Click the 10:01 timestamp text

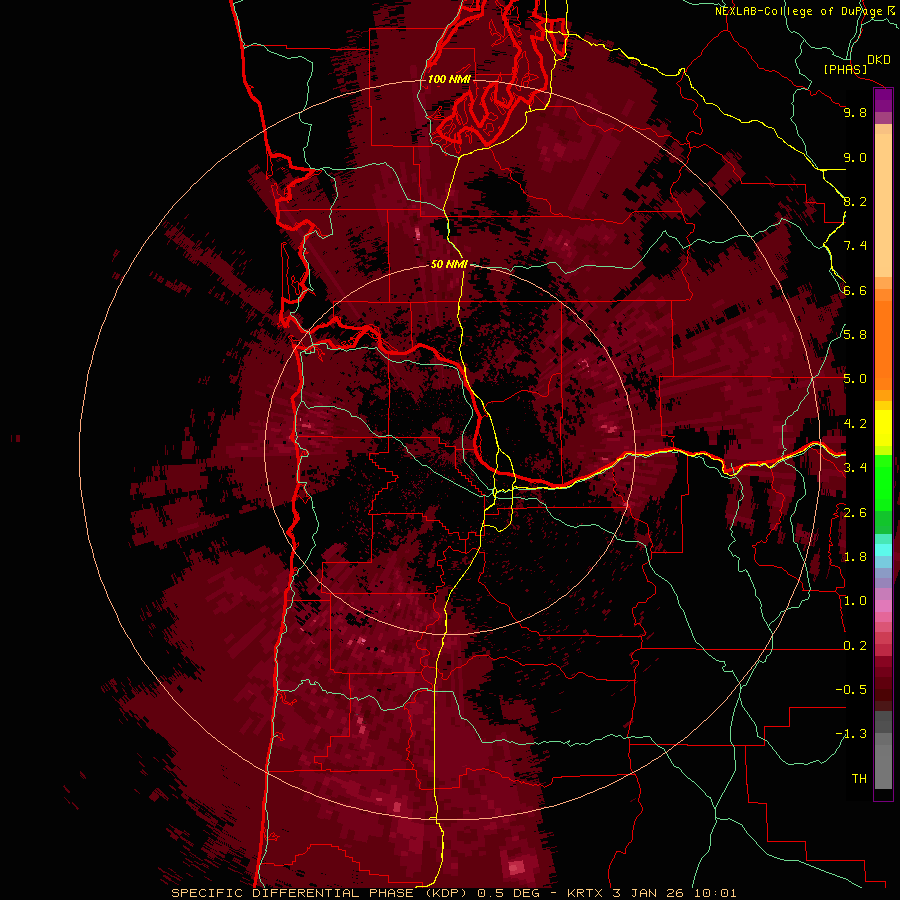point(715,893)
